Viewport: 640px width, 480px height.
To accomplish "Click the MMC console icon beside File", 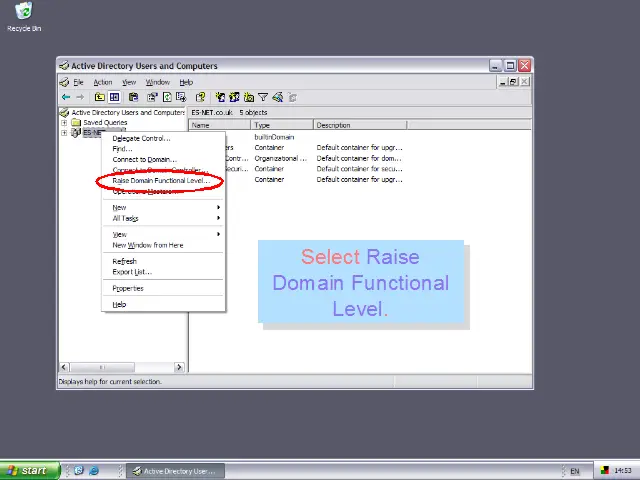I will pos(64,82).
